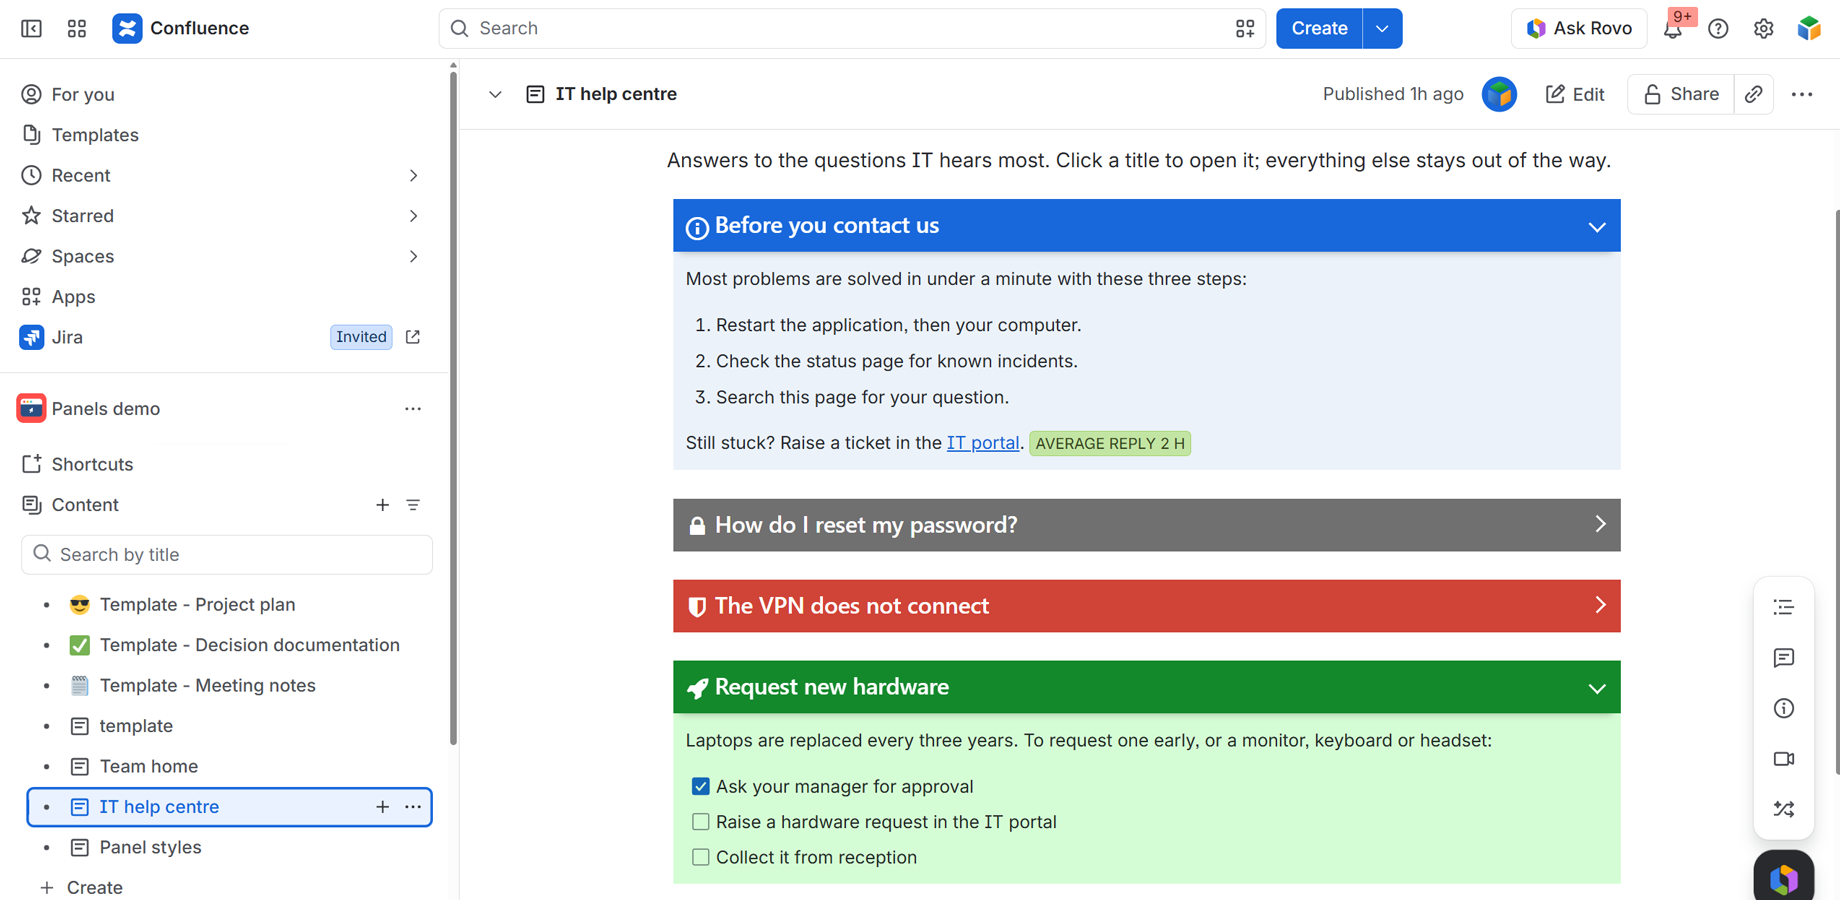
Task: Uncheck 'Ask your manager for approval'
Action: pos(700,786)
